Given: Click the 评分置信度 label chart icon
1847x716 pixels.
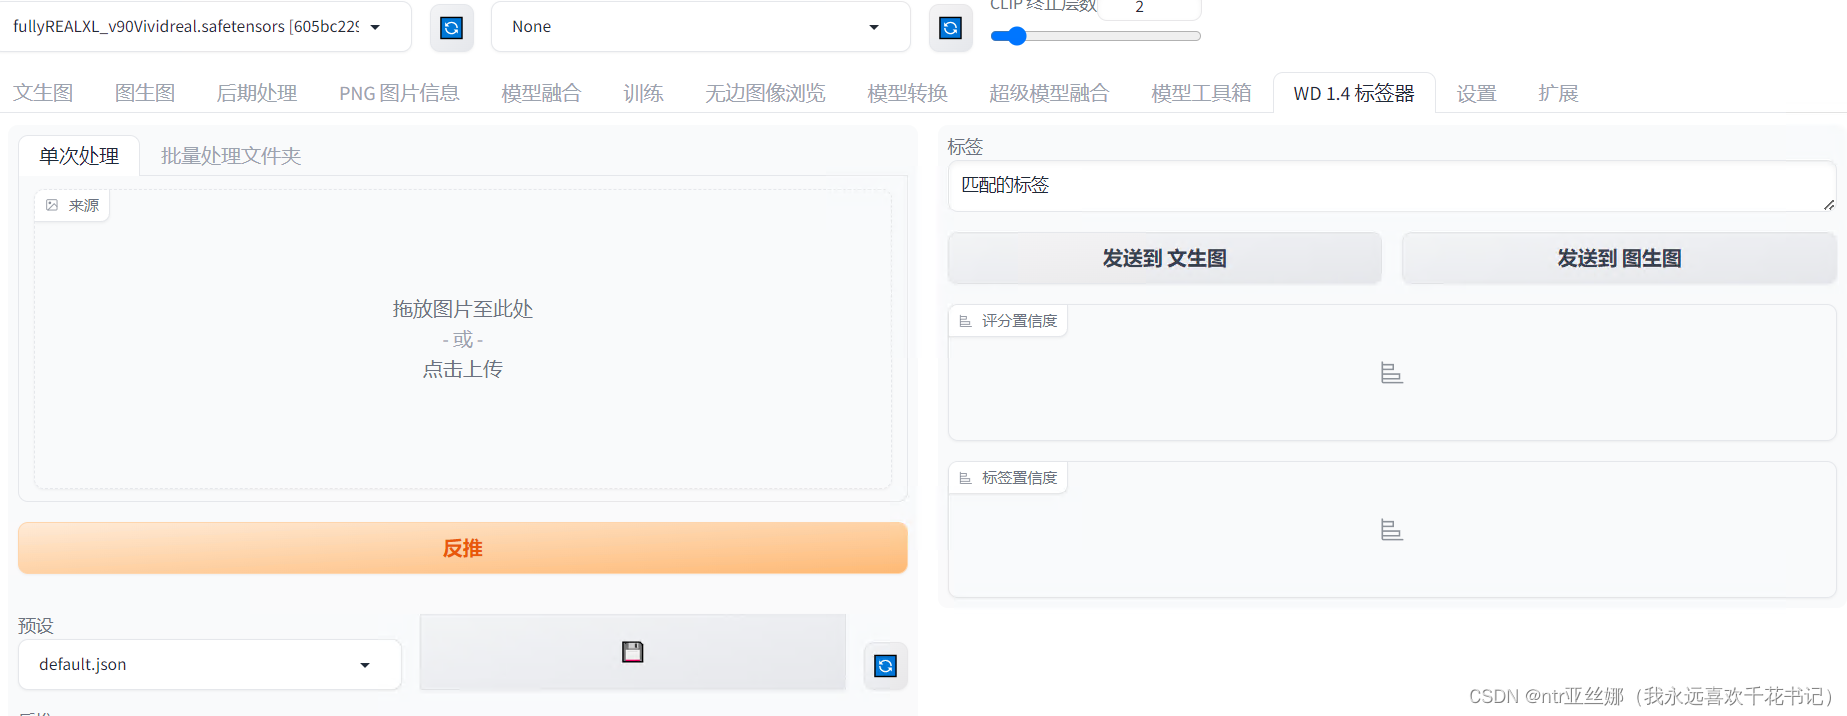Looking at the screenshot, I should point(965,321).
